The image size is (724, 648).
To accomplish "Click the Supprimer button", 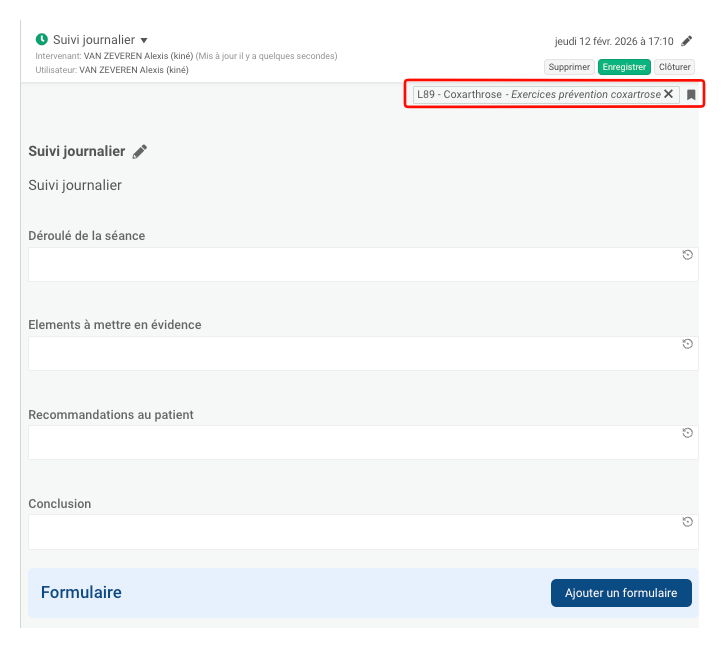I will coord(569,67).
